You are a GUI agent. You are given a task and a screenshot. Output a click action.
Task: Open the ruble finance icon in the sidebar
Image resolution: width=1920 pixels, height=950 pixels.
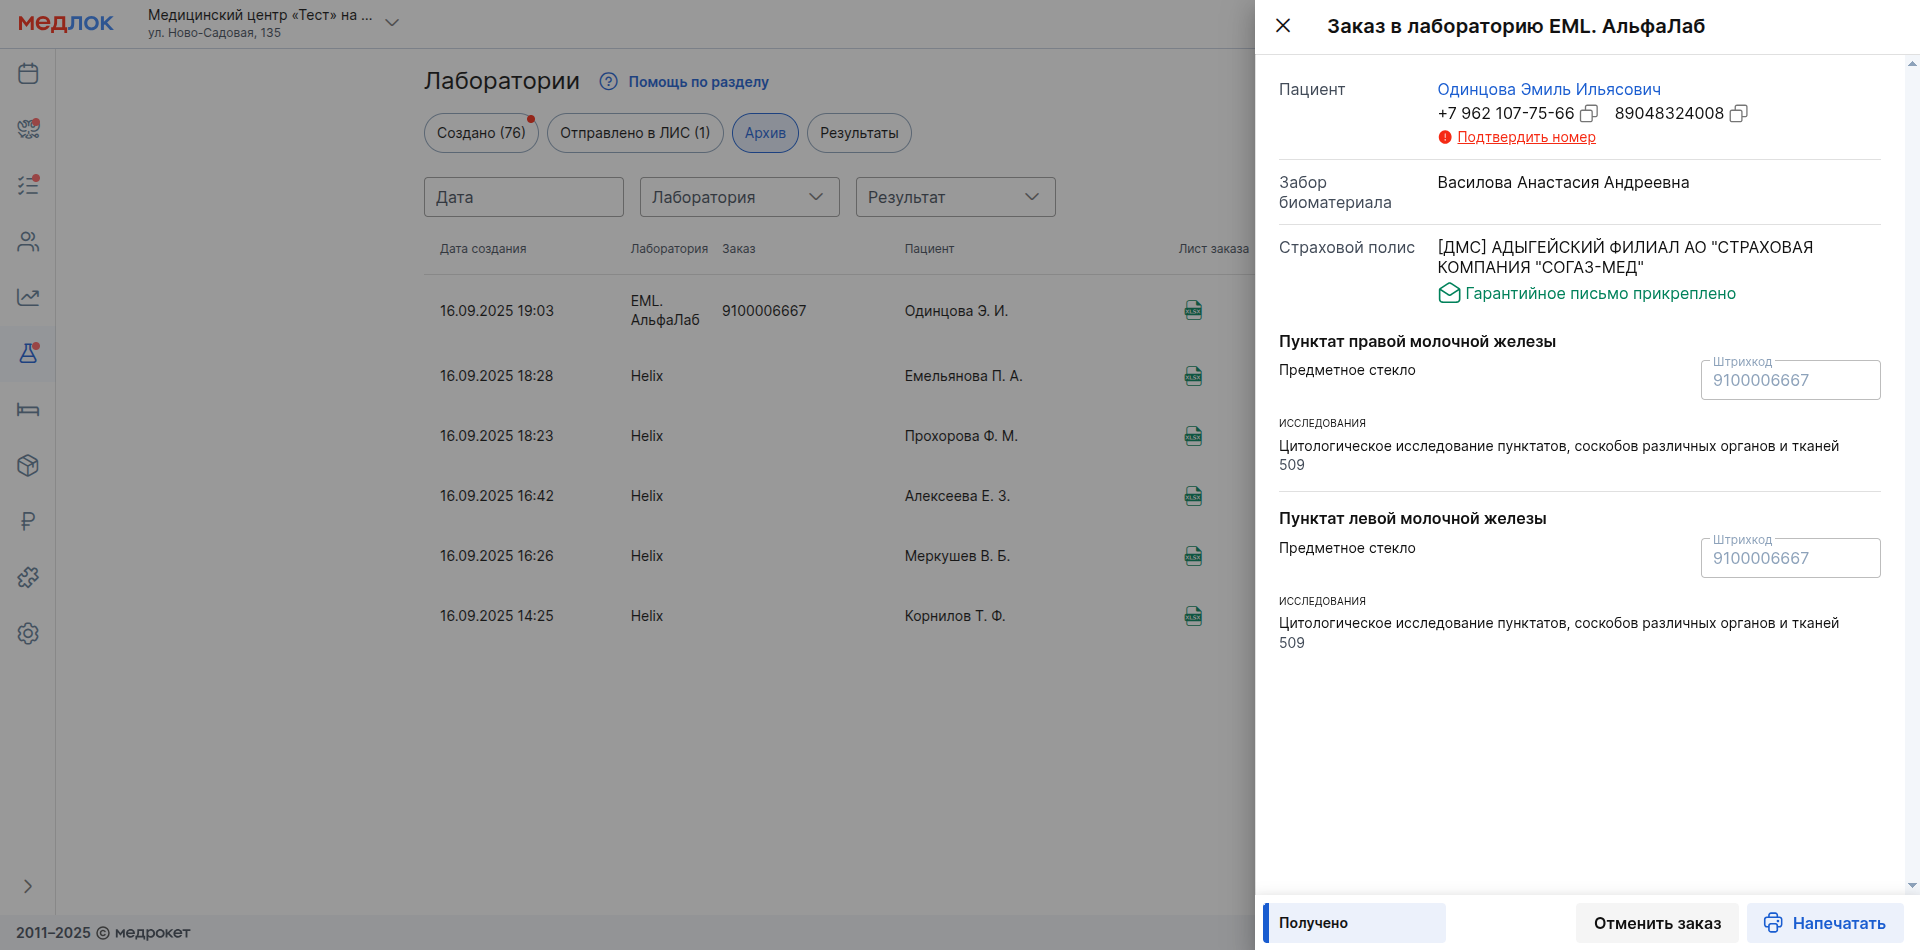28,521
